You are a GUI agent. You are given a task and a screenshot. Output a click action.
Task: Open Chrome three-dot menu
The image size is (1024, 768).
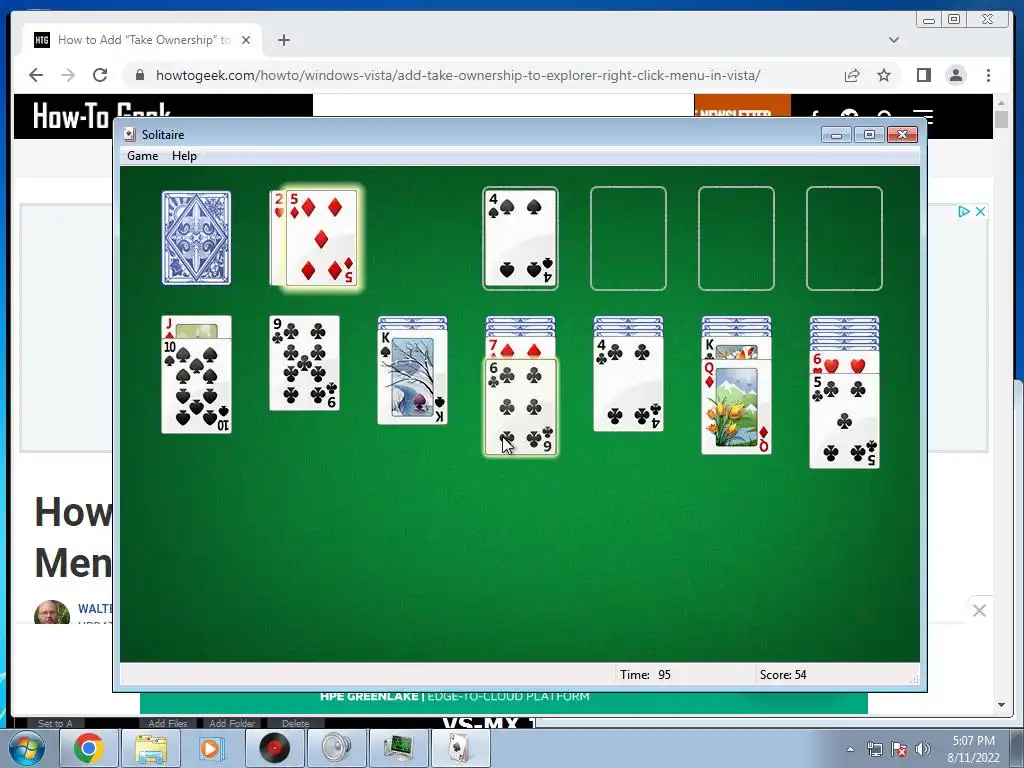click(x=988, y=75)
